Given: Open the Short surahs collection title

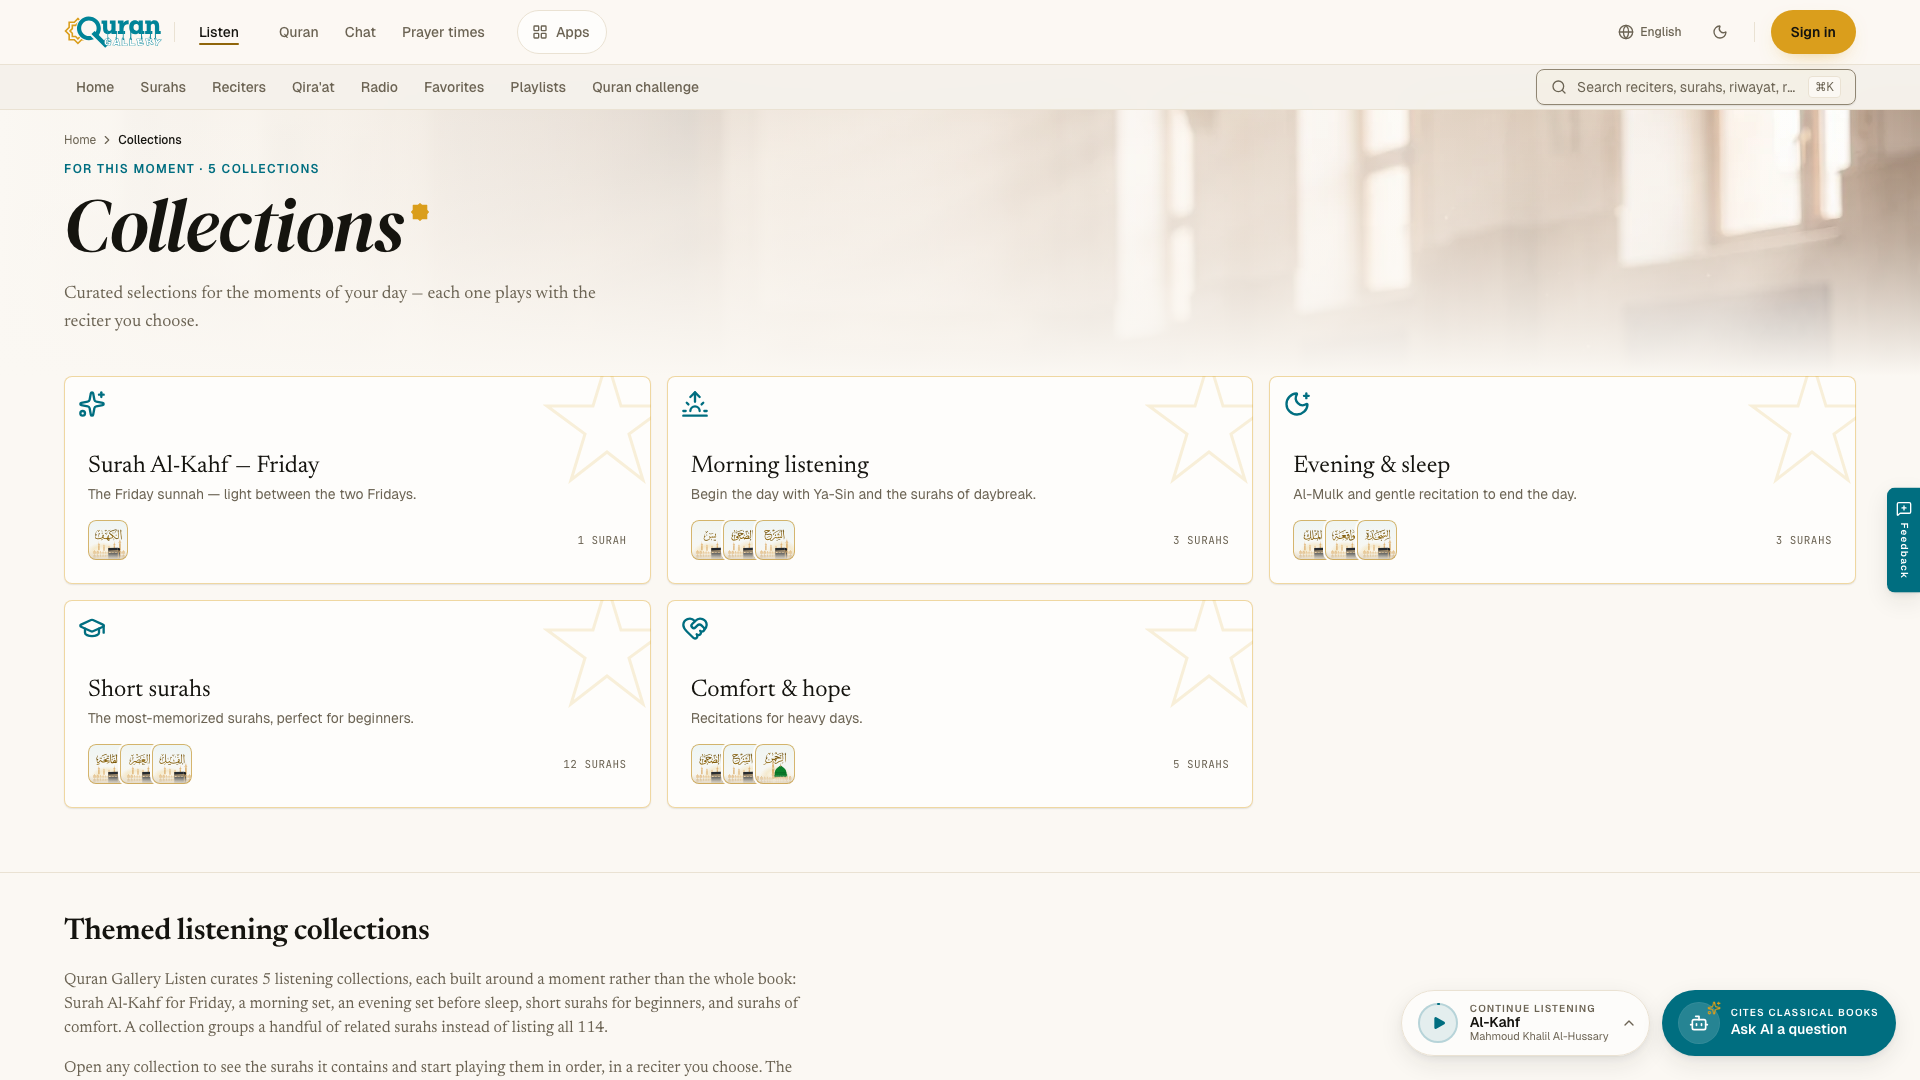Looking at the screenshot, I should coord(149,689).
